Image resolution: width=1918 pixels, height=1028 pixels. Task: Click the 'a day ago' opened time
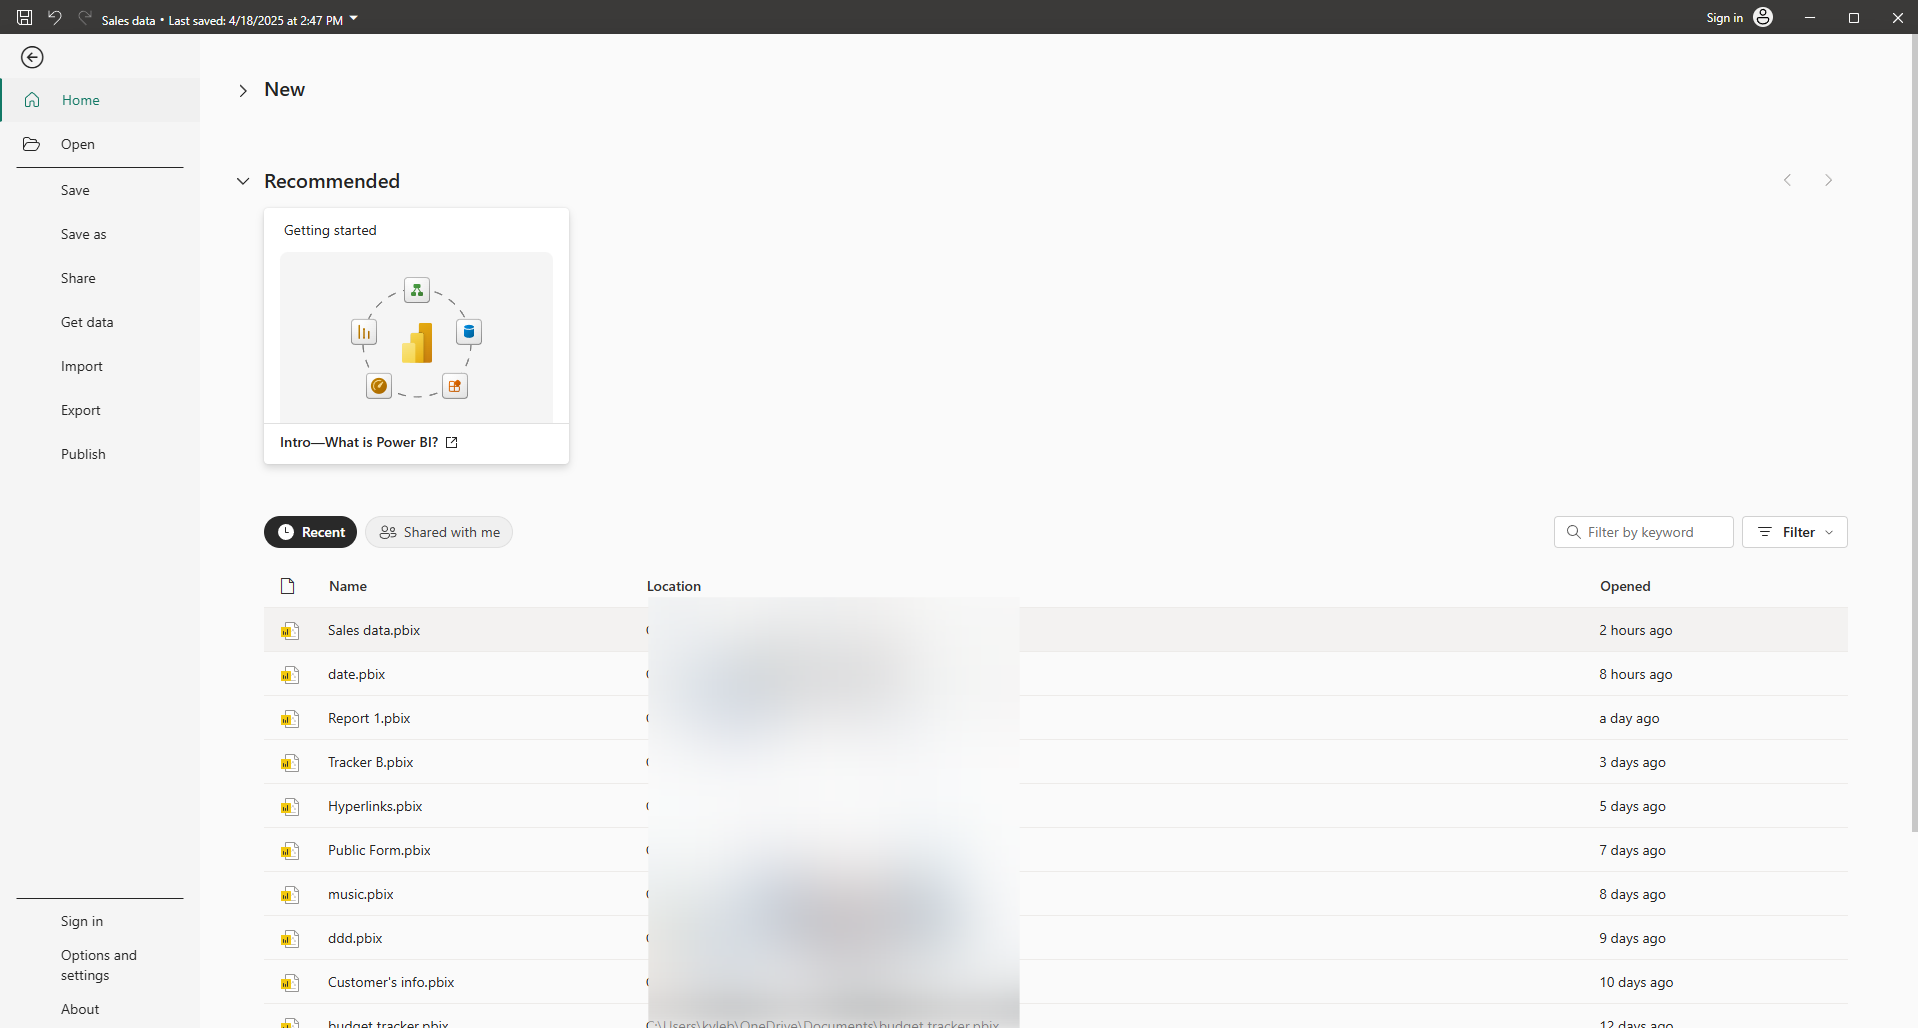point(1629,718)
